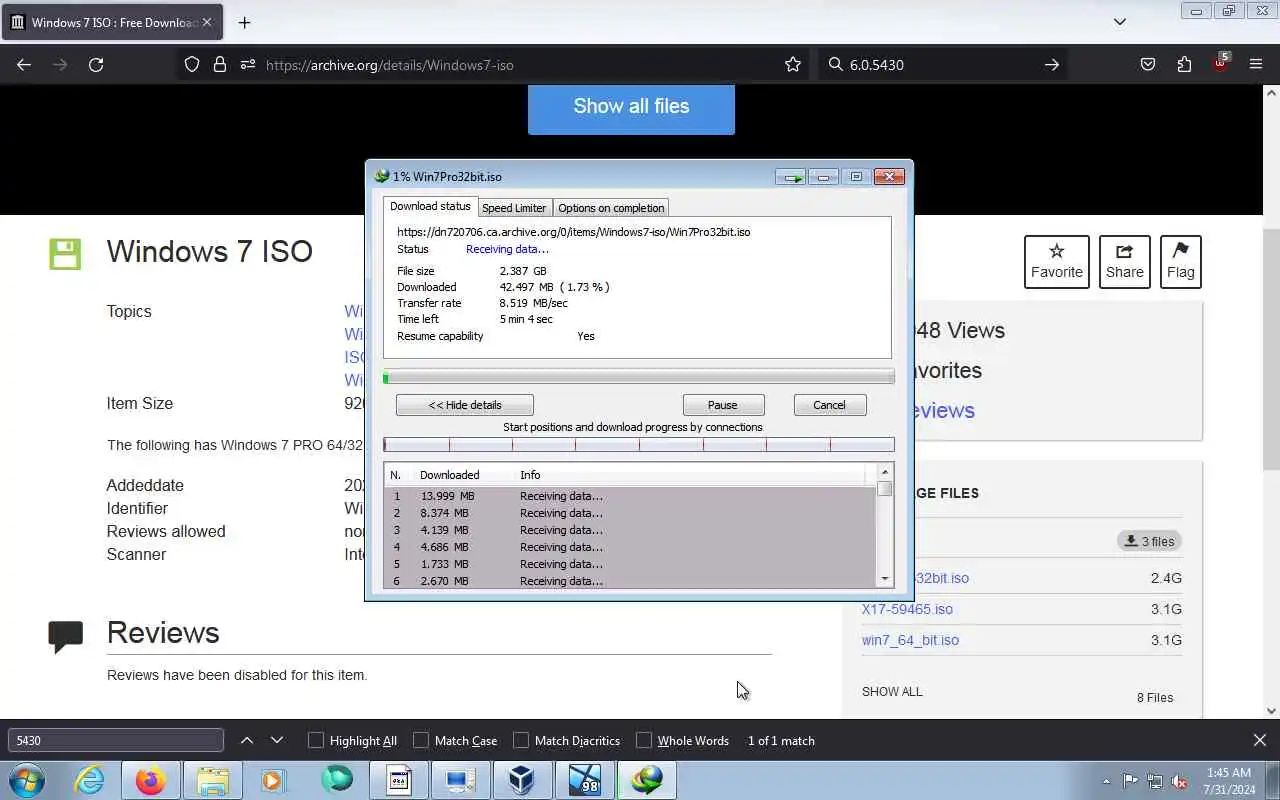Enable Match Case checkbox
The height and width of the screenshot is (800, 1280).
click(421, 741)
